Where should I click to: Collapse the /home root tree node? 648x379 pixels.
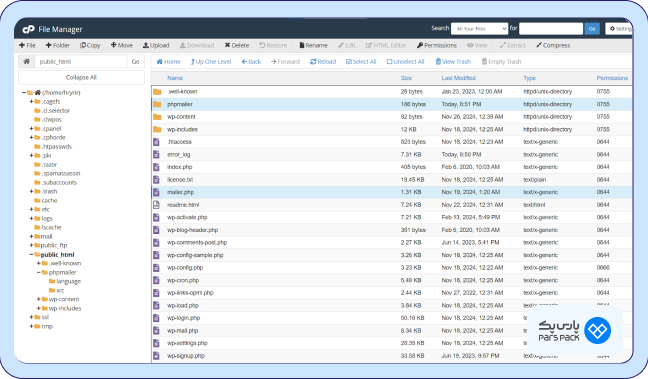(x=24, y=93)
